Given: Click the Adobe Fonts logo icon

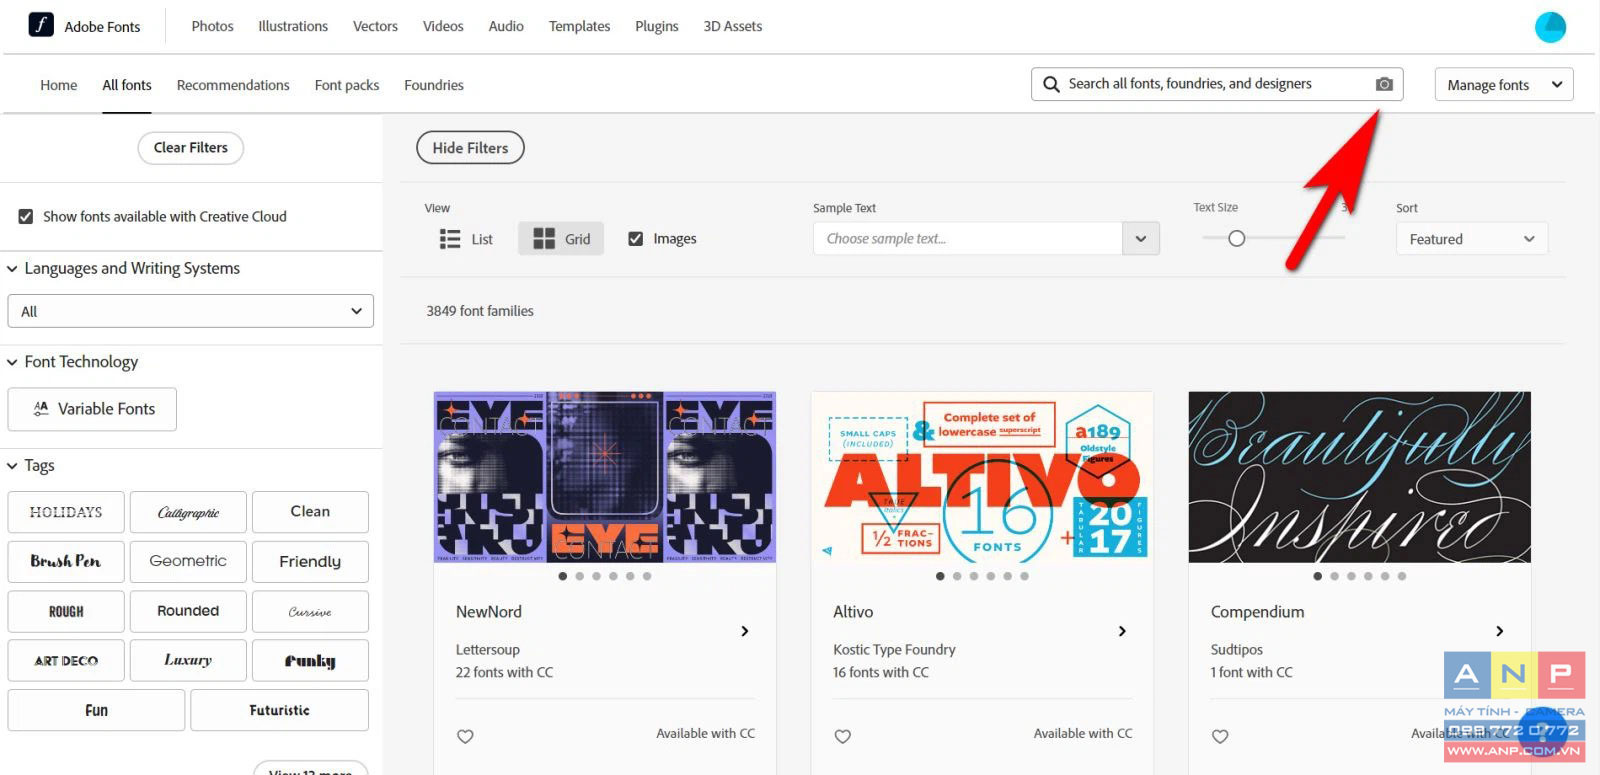Looking at the screenshot, I should click(x=41, y=25).
